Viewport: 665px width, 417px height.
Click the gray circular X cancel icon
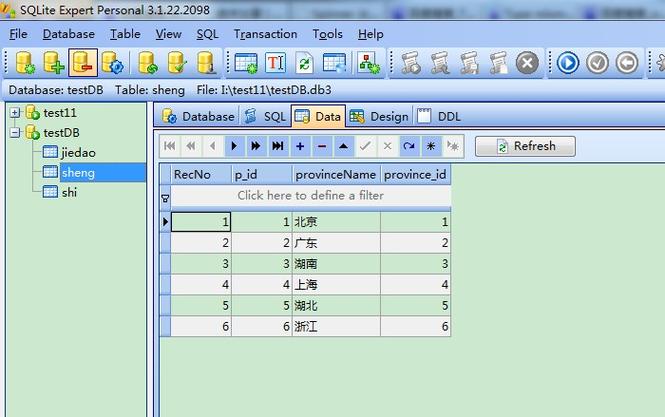pyautogui.click(x=527, y=63)
